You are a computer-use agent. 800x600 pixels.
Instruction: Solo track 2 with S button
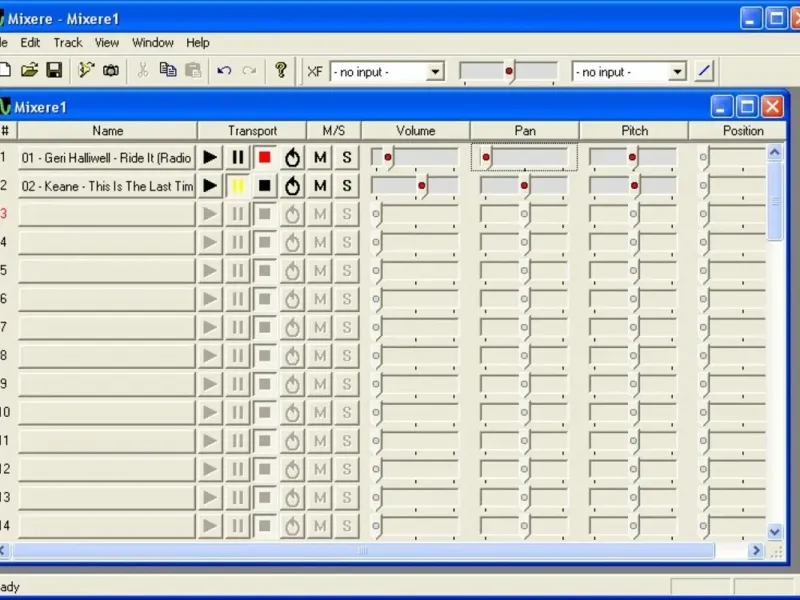tap(347, 186)
